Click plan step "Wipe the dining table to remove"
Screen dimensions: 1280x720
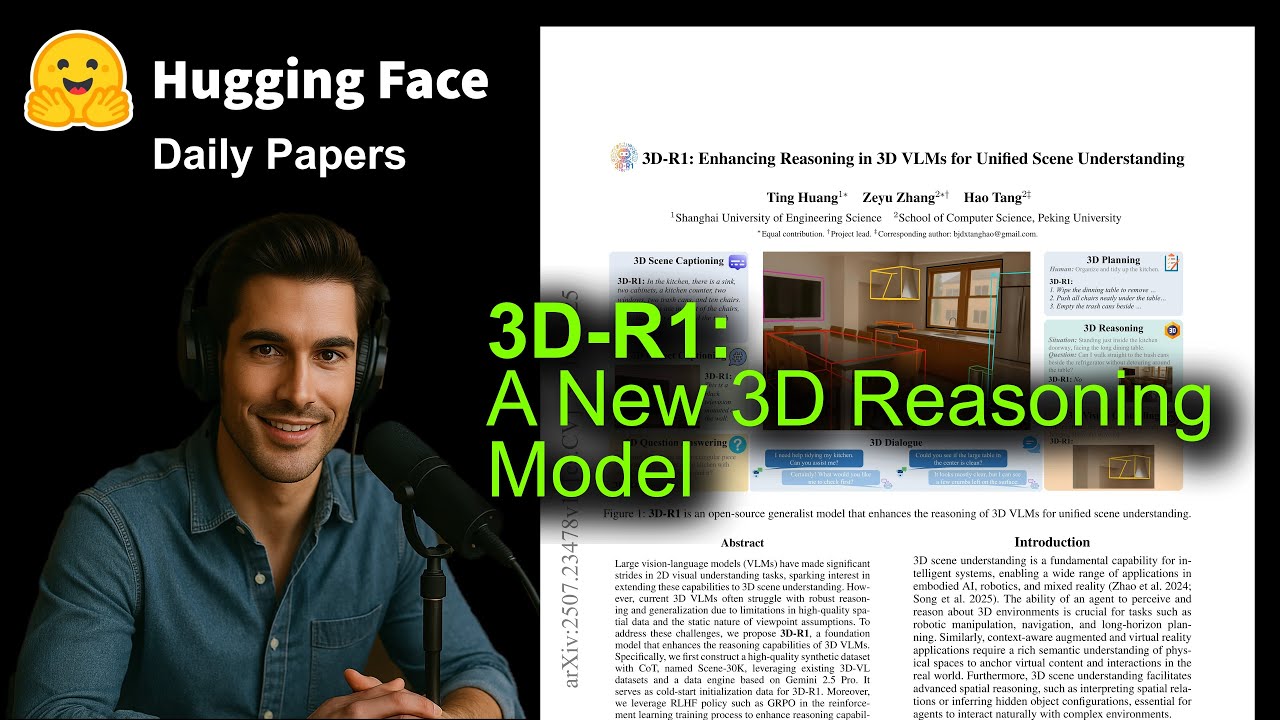click(x=1104, y=289)
